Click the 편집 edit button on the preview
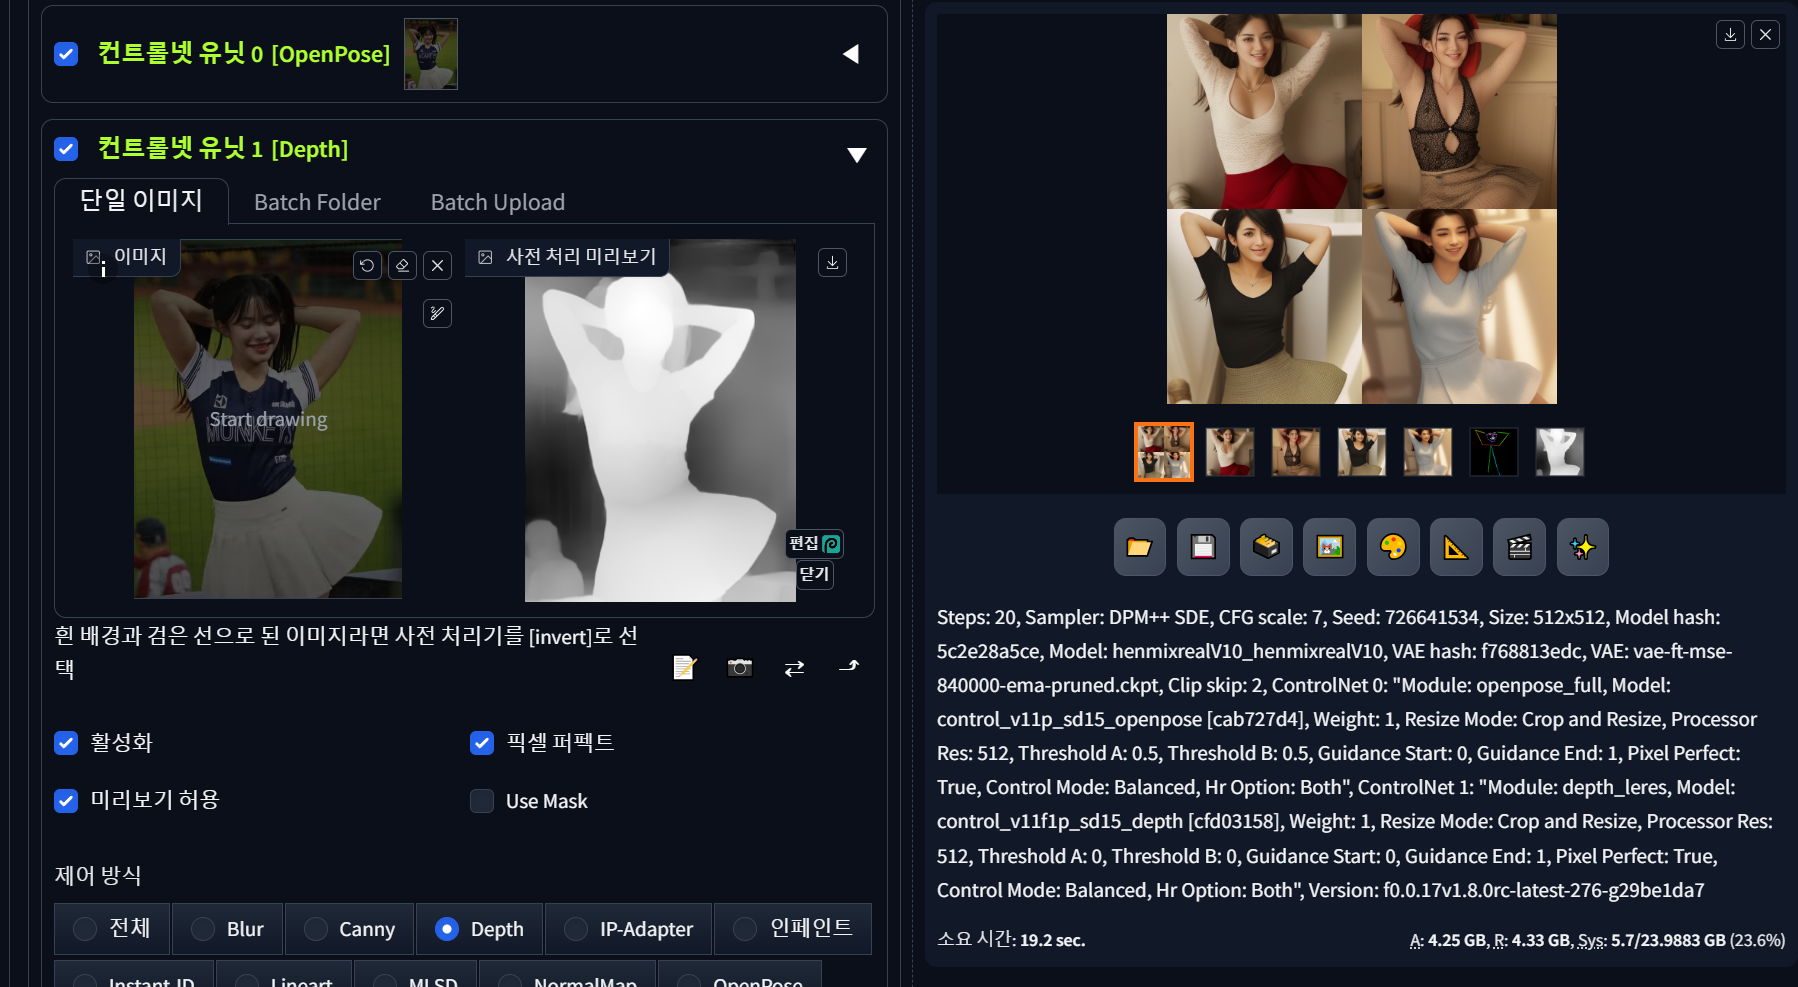The height and width of the screenshot is (987, 1798). pyautogui.click(x=814, y=543)
